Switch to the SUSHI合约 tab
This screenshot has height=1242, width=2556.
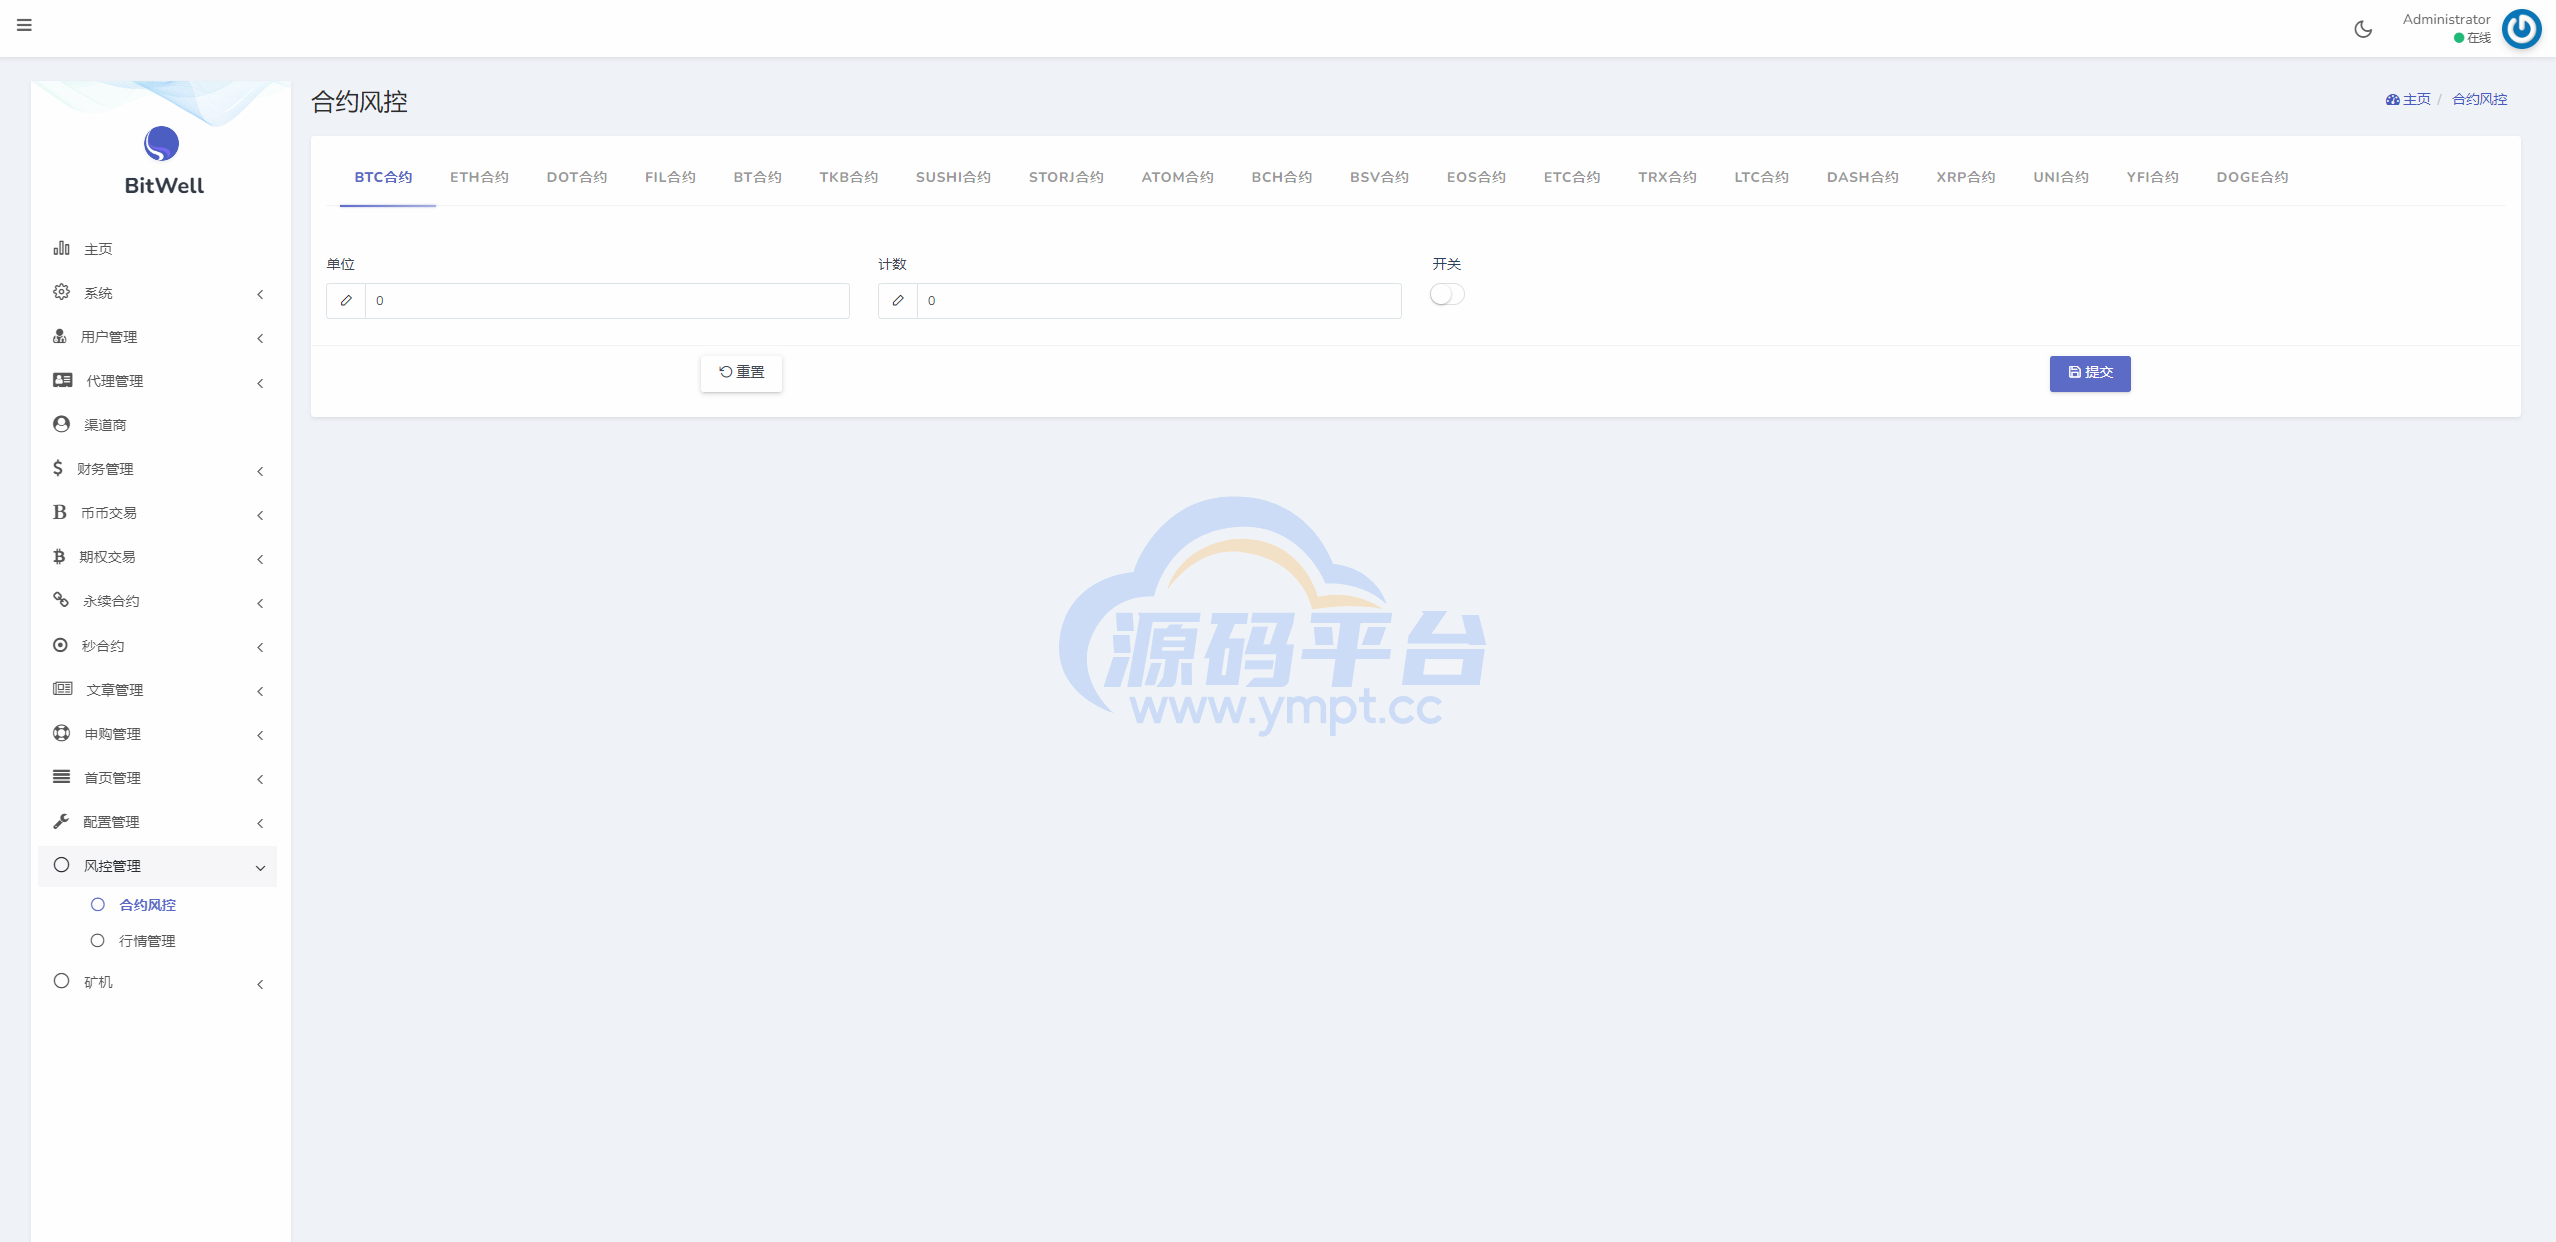pyautogui.click(x=953, y=177)
